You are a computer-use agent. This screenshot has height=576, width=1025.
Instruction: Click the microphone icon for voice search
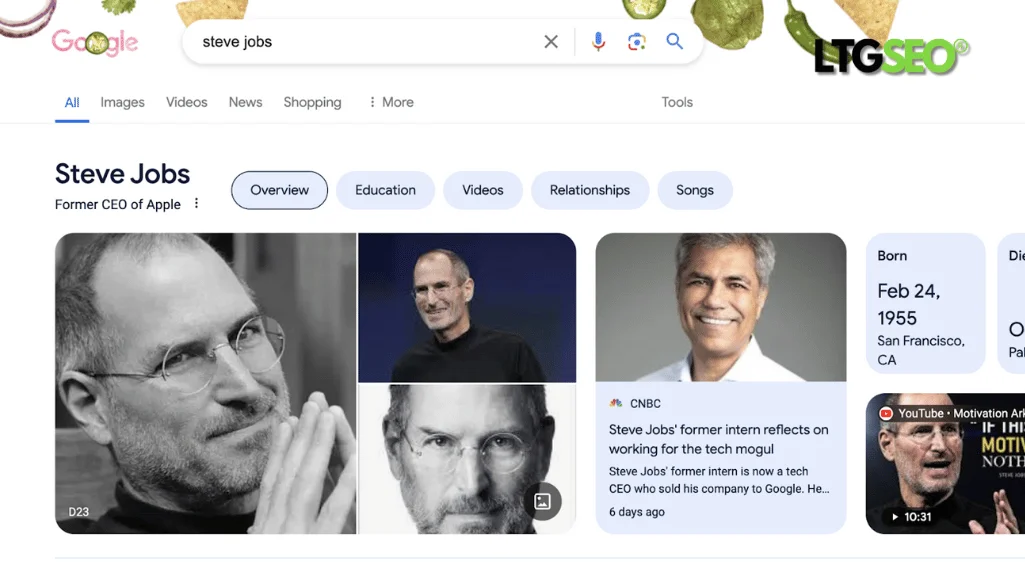(598, 41)
